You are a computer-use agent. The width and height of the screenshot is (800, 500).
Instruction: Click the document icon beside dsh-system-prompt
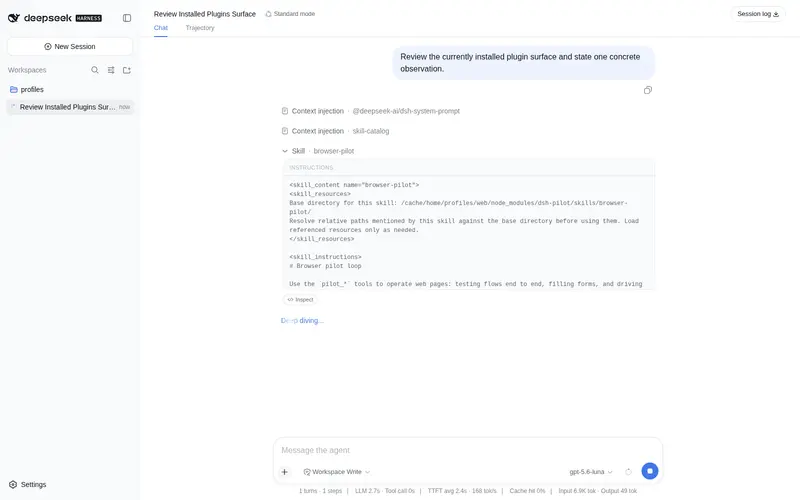[x=285, y=111]
